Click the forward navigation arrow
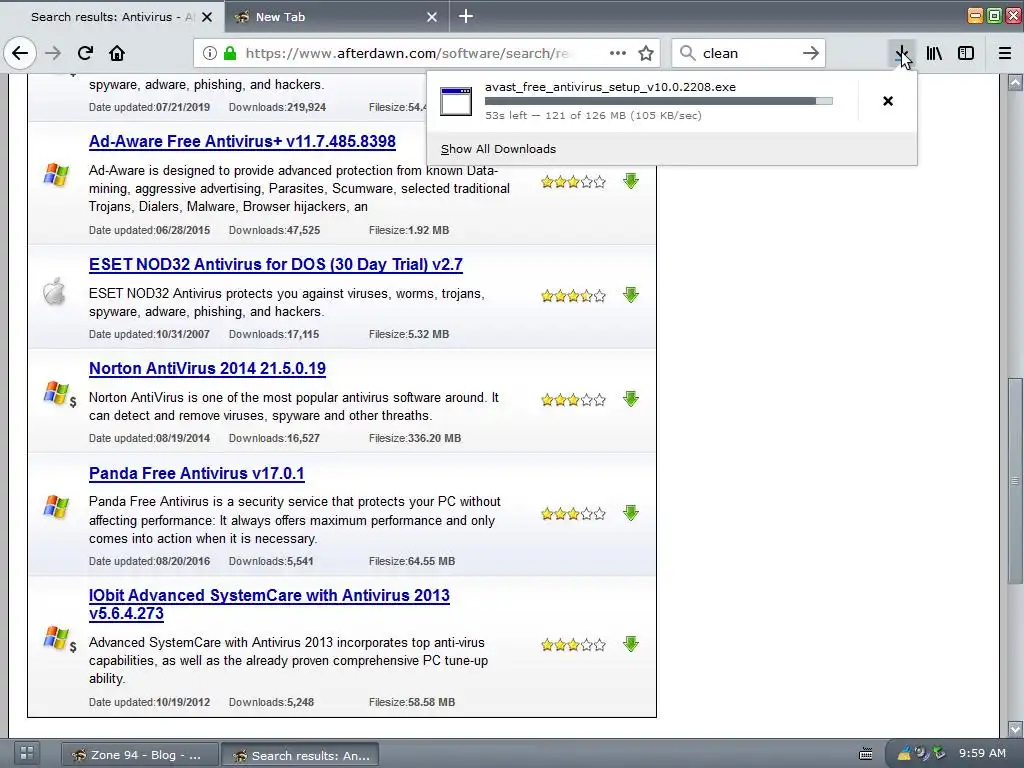The height and width of the screenshot is (768, 1024). (53, 53)
